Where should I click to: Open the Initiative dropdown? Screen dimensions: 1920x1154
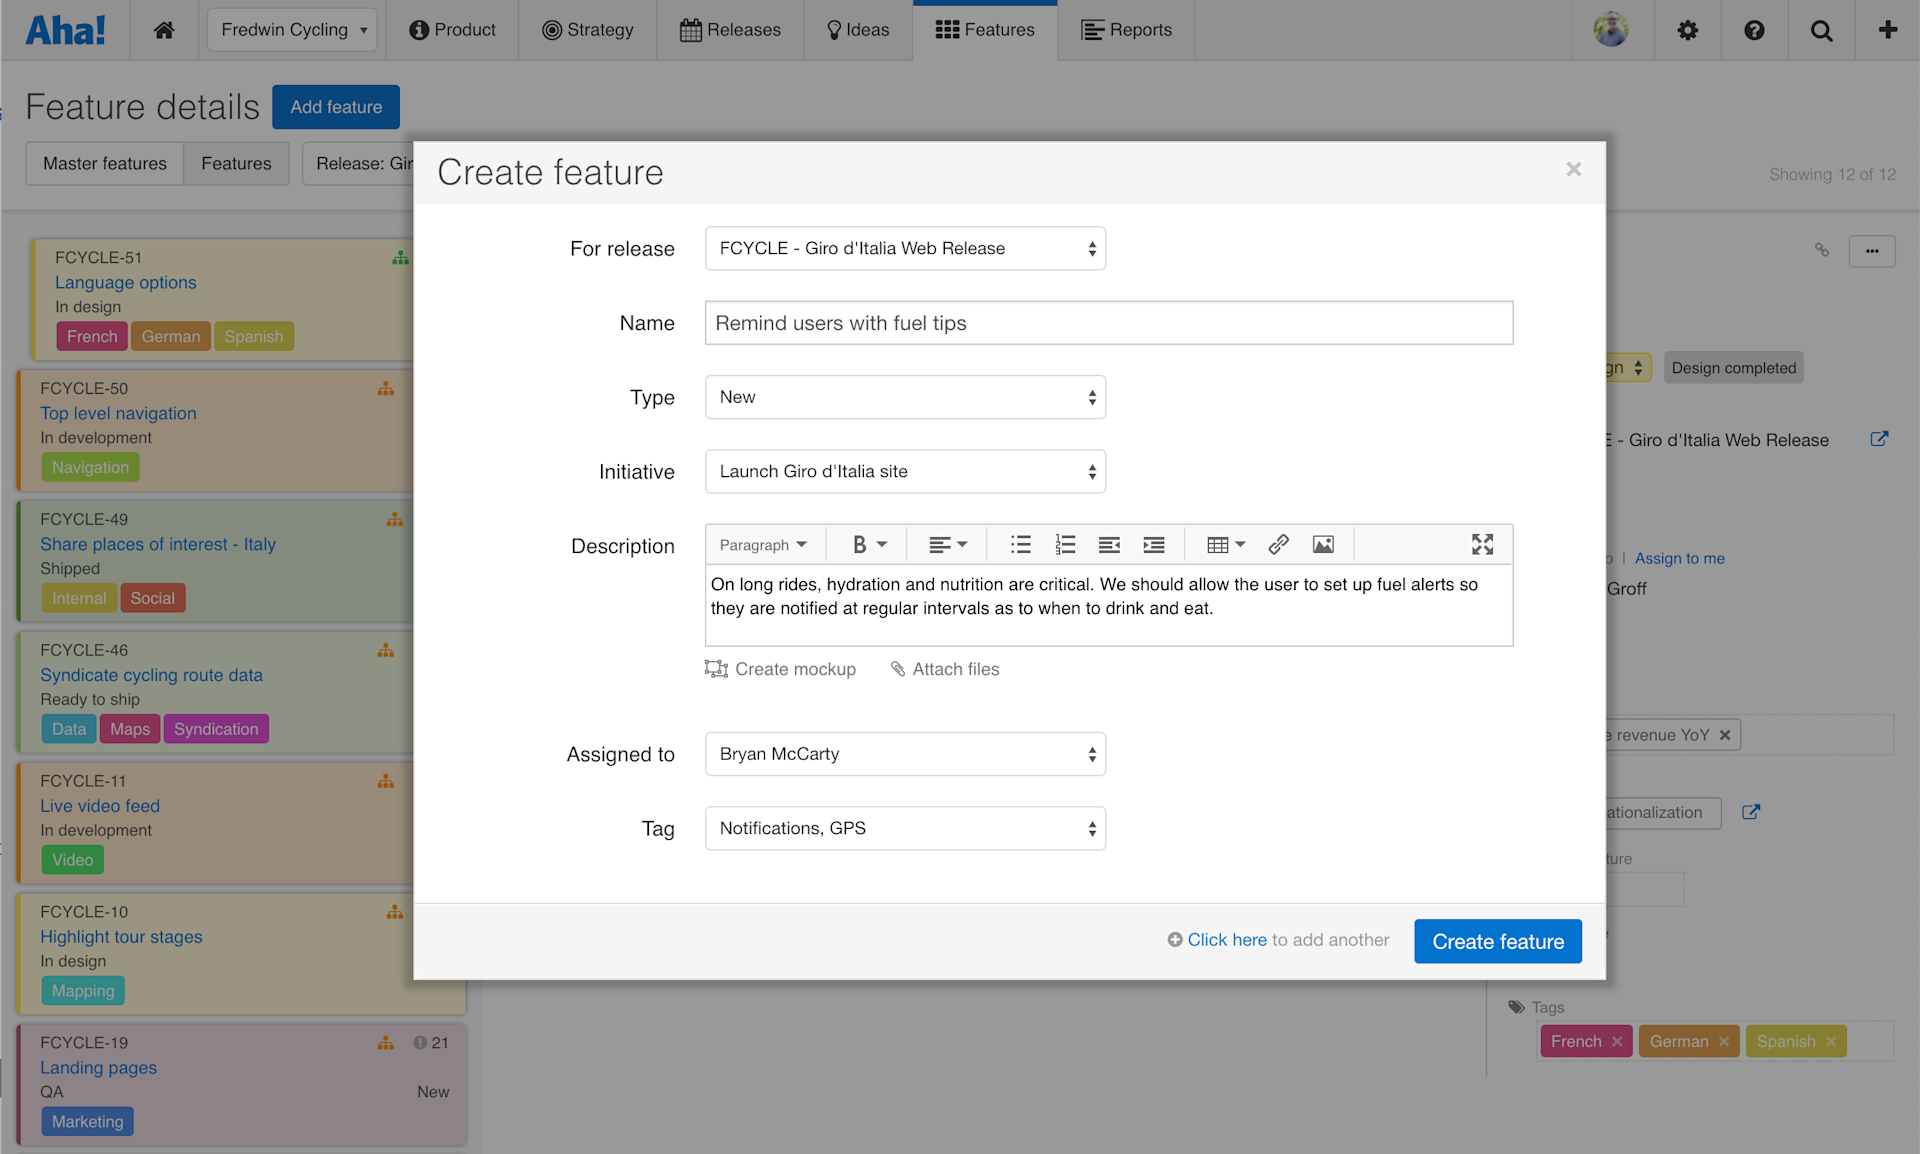click(x=904, y=471)
